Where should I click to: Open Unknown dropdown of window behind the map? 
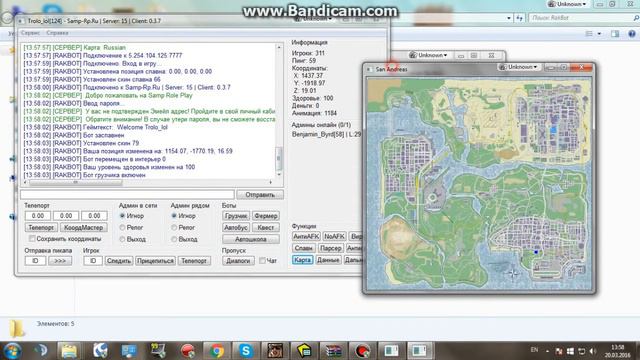428,55
